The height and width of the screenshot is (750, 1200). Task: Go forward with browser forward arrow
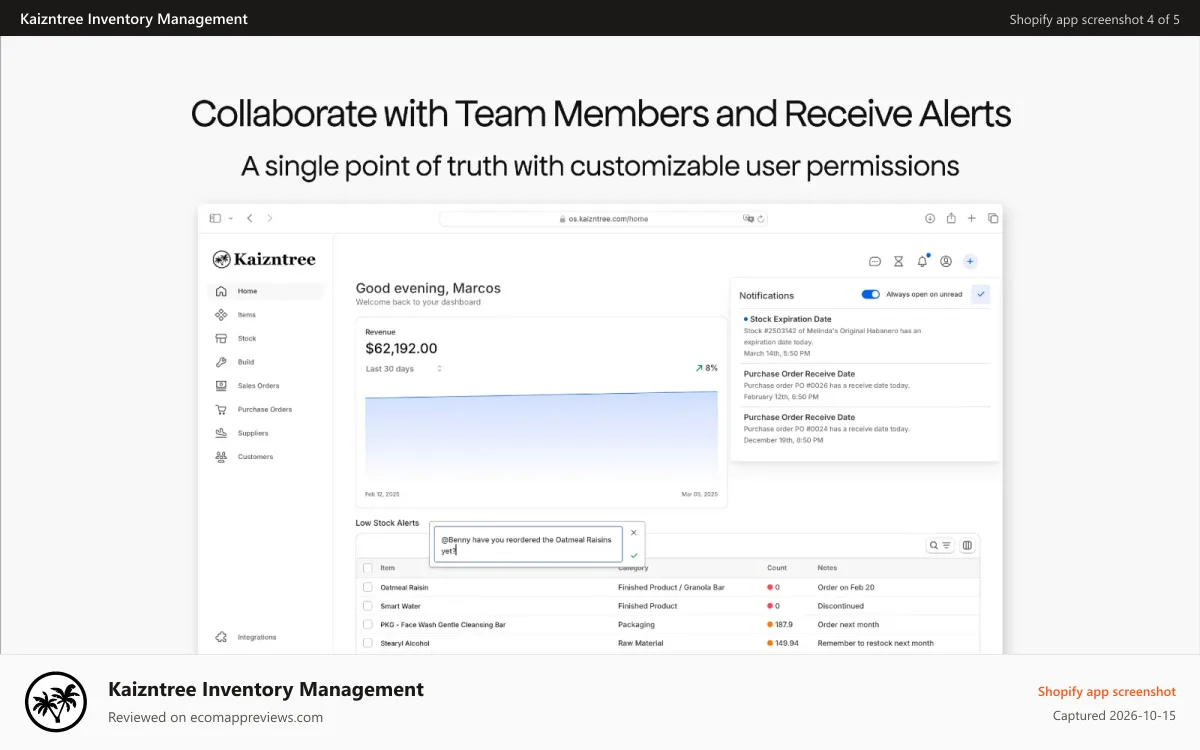[x=269, y=218]
